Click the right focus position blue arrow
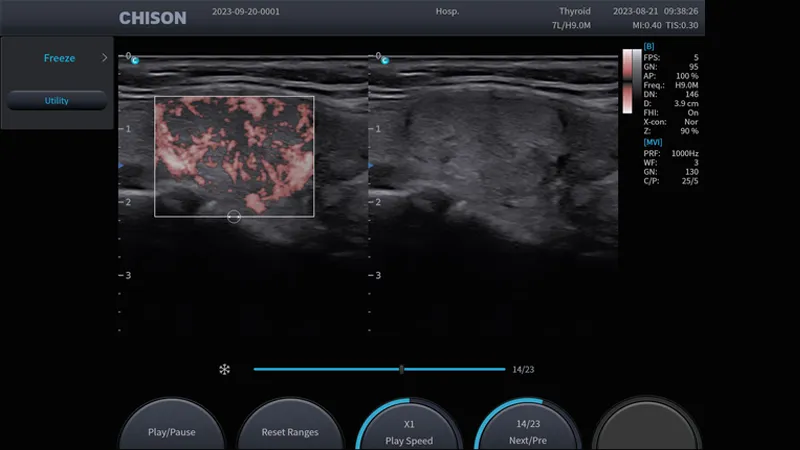 [371, 166]
